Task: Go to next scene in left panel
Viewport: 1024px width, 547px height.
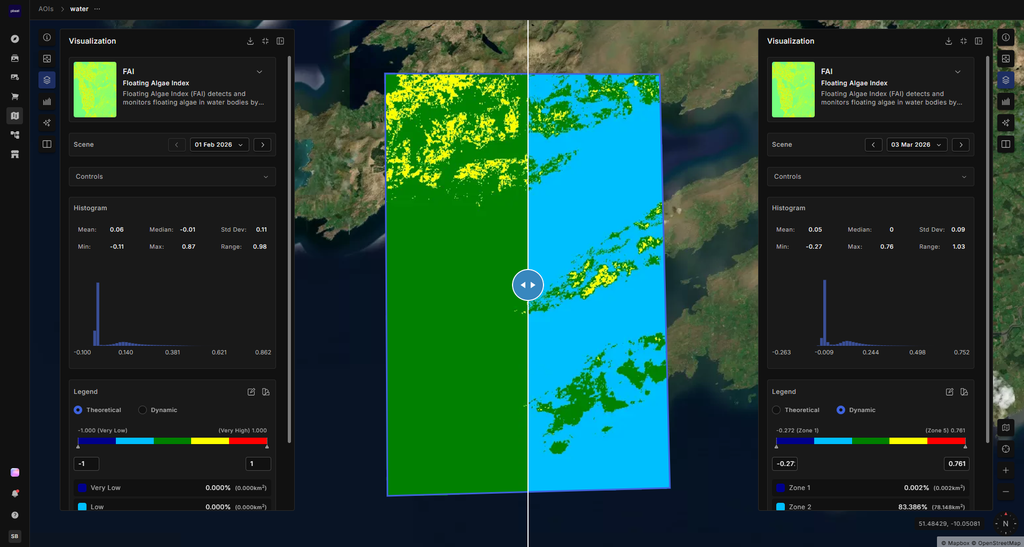Action: (263, 144)
